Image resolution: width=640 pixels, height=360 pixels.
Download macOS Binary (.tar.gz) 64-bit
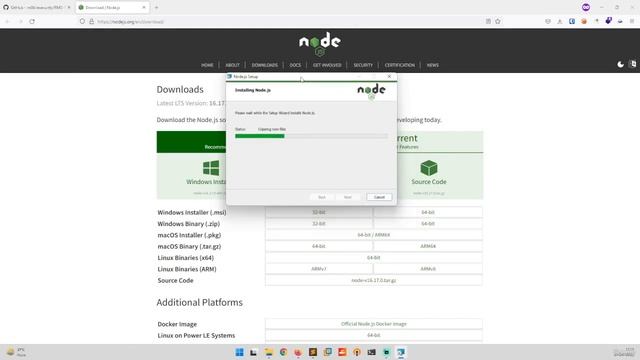(x=319, y=247)
